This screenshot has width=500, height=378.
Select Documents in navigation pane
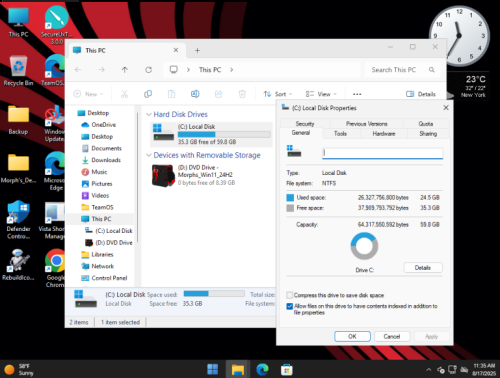click(x=106, y=148)
